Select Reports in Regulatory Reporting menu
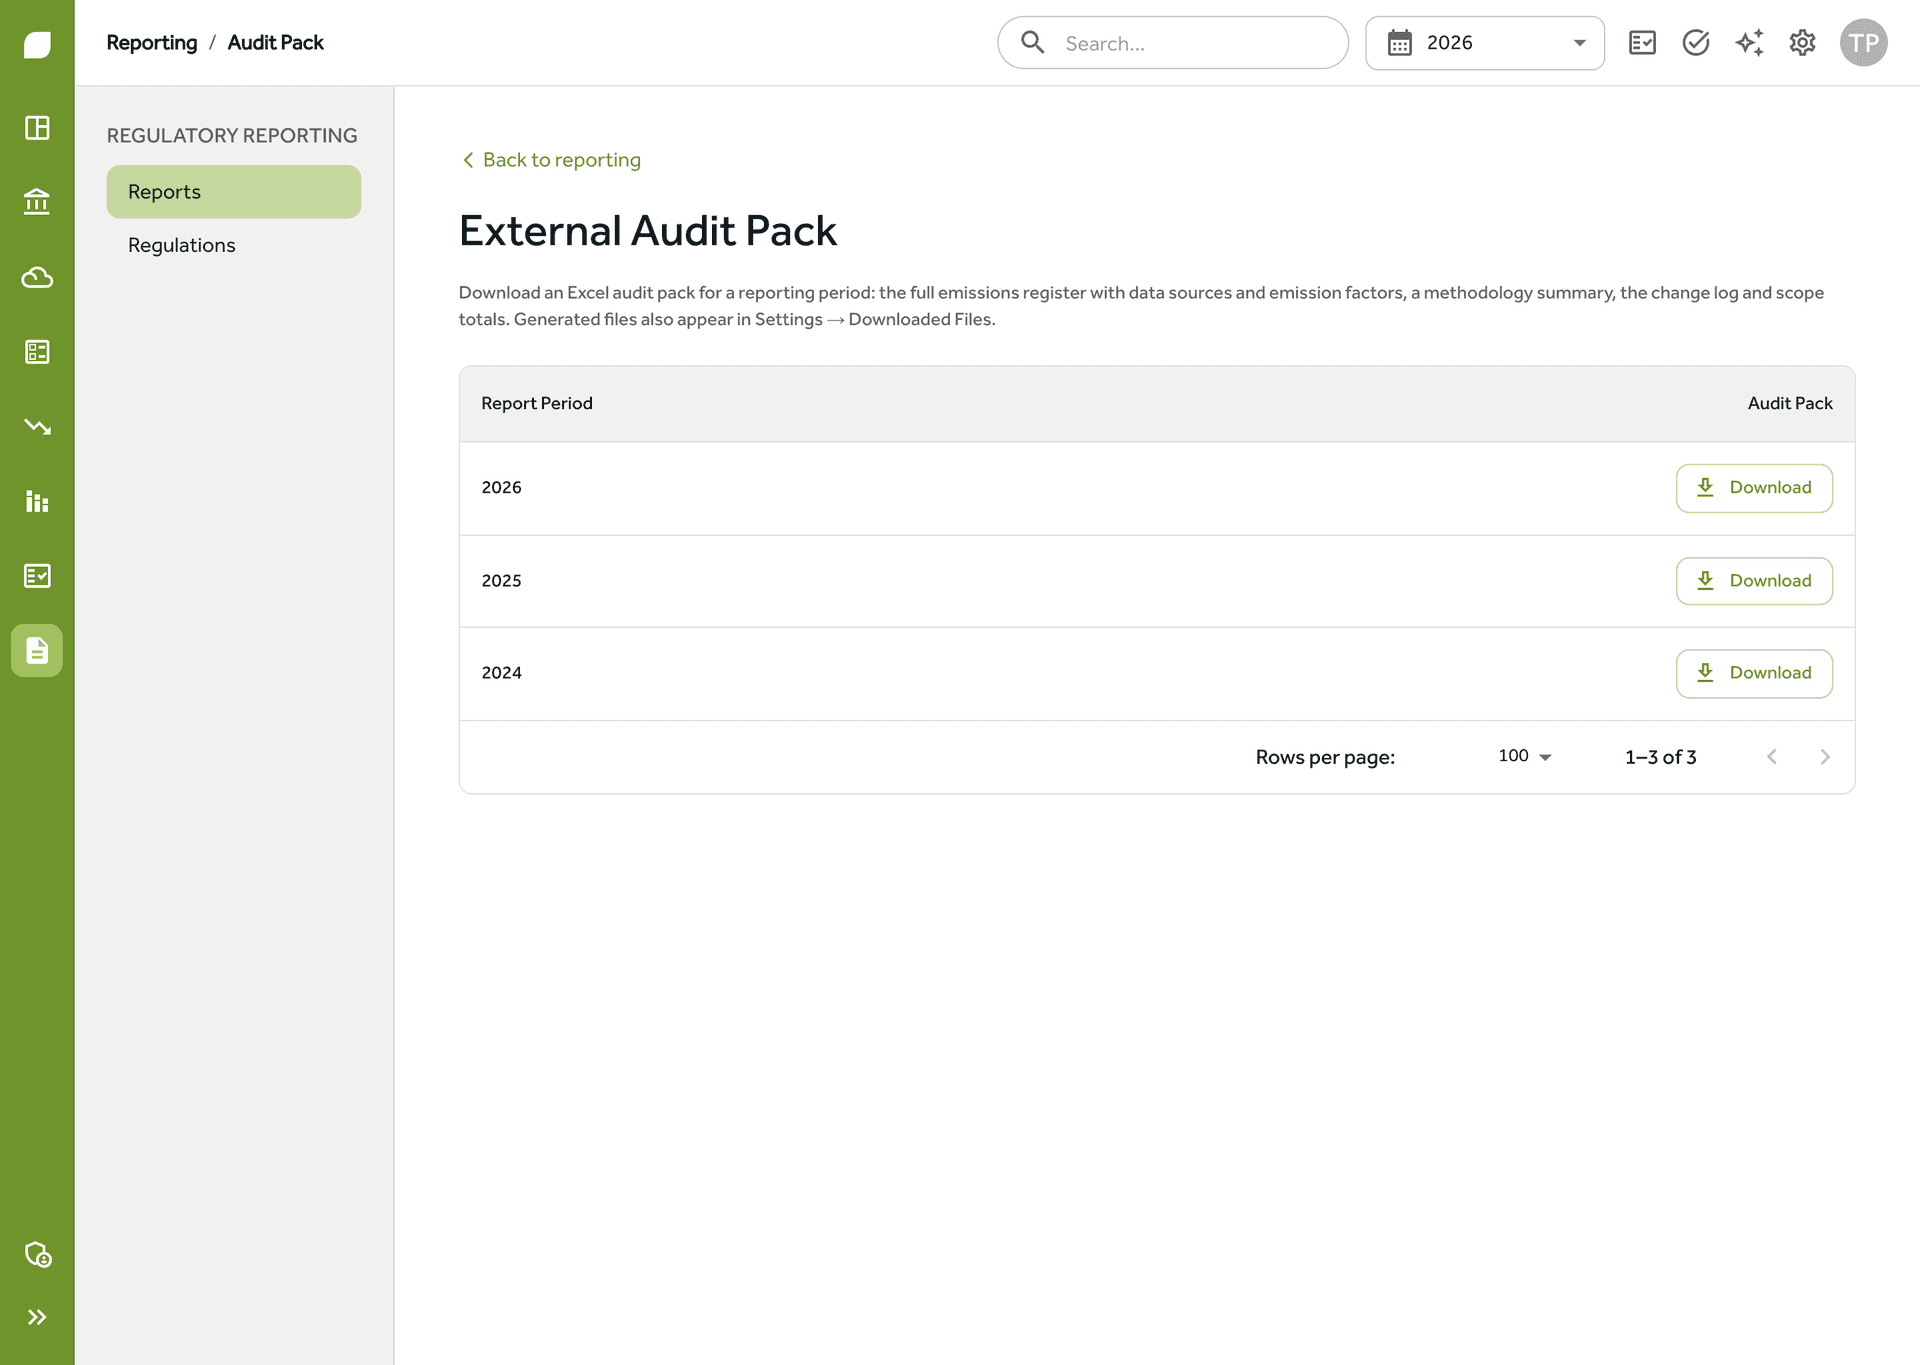Screen dimensions: 1920x1365 pos(234,192)
